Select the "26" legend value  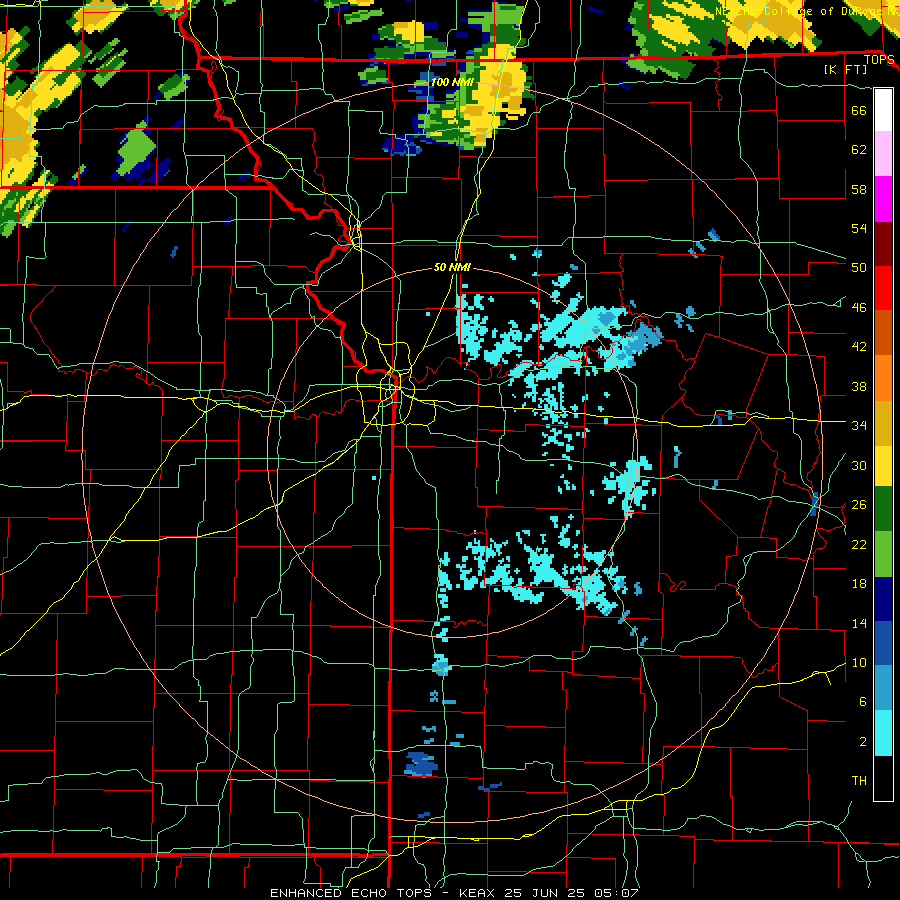tap(859, 505)
